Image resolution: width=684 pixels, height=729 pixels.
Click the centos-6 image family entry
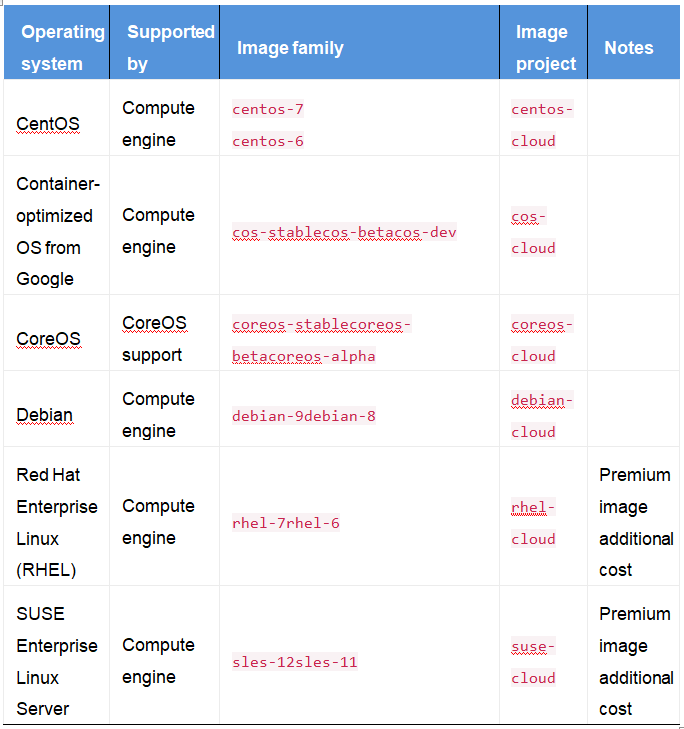pos(268,141)
